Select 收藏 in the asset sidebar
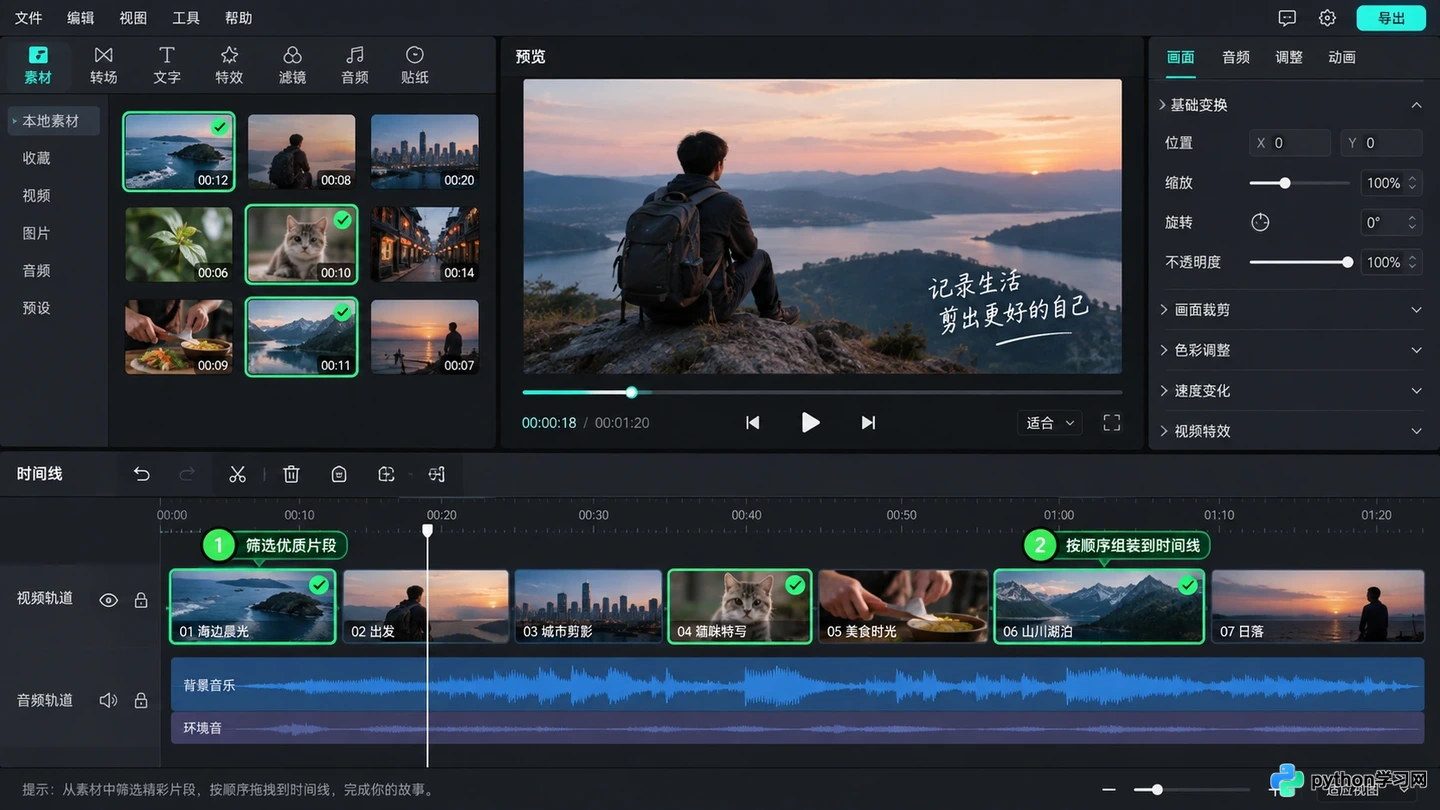This screenshot has height=810, width=1440. (36, 158)
